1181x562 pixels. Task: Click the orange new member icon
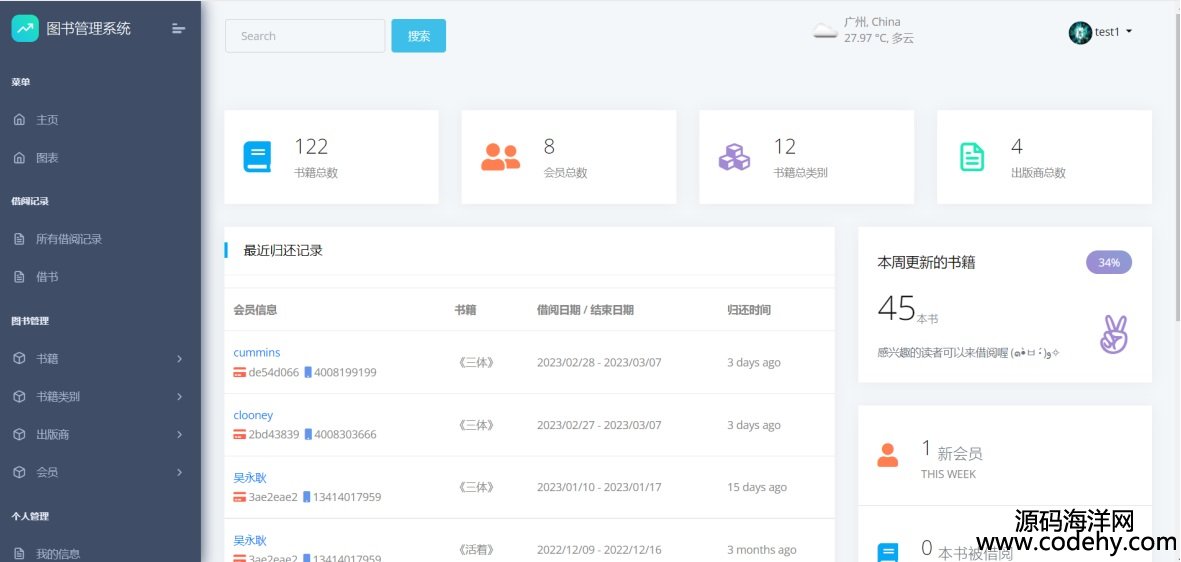(x=887, y=455)
